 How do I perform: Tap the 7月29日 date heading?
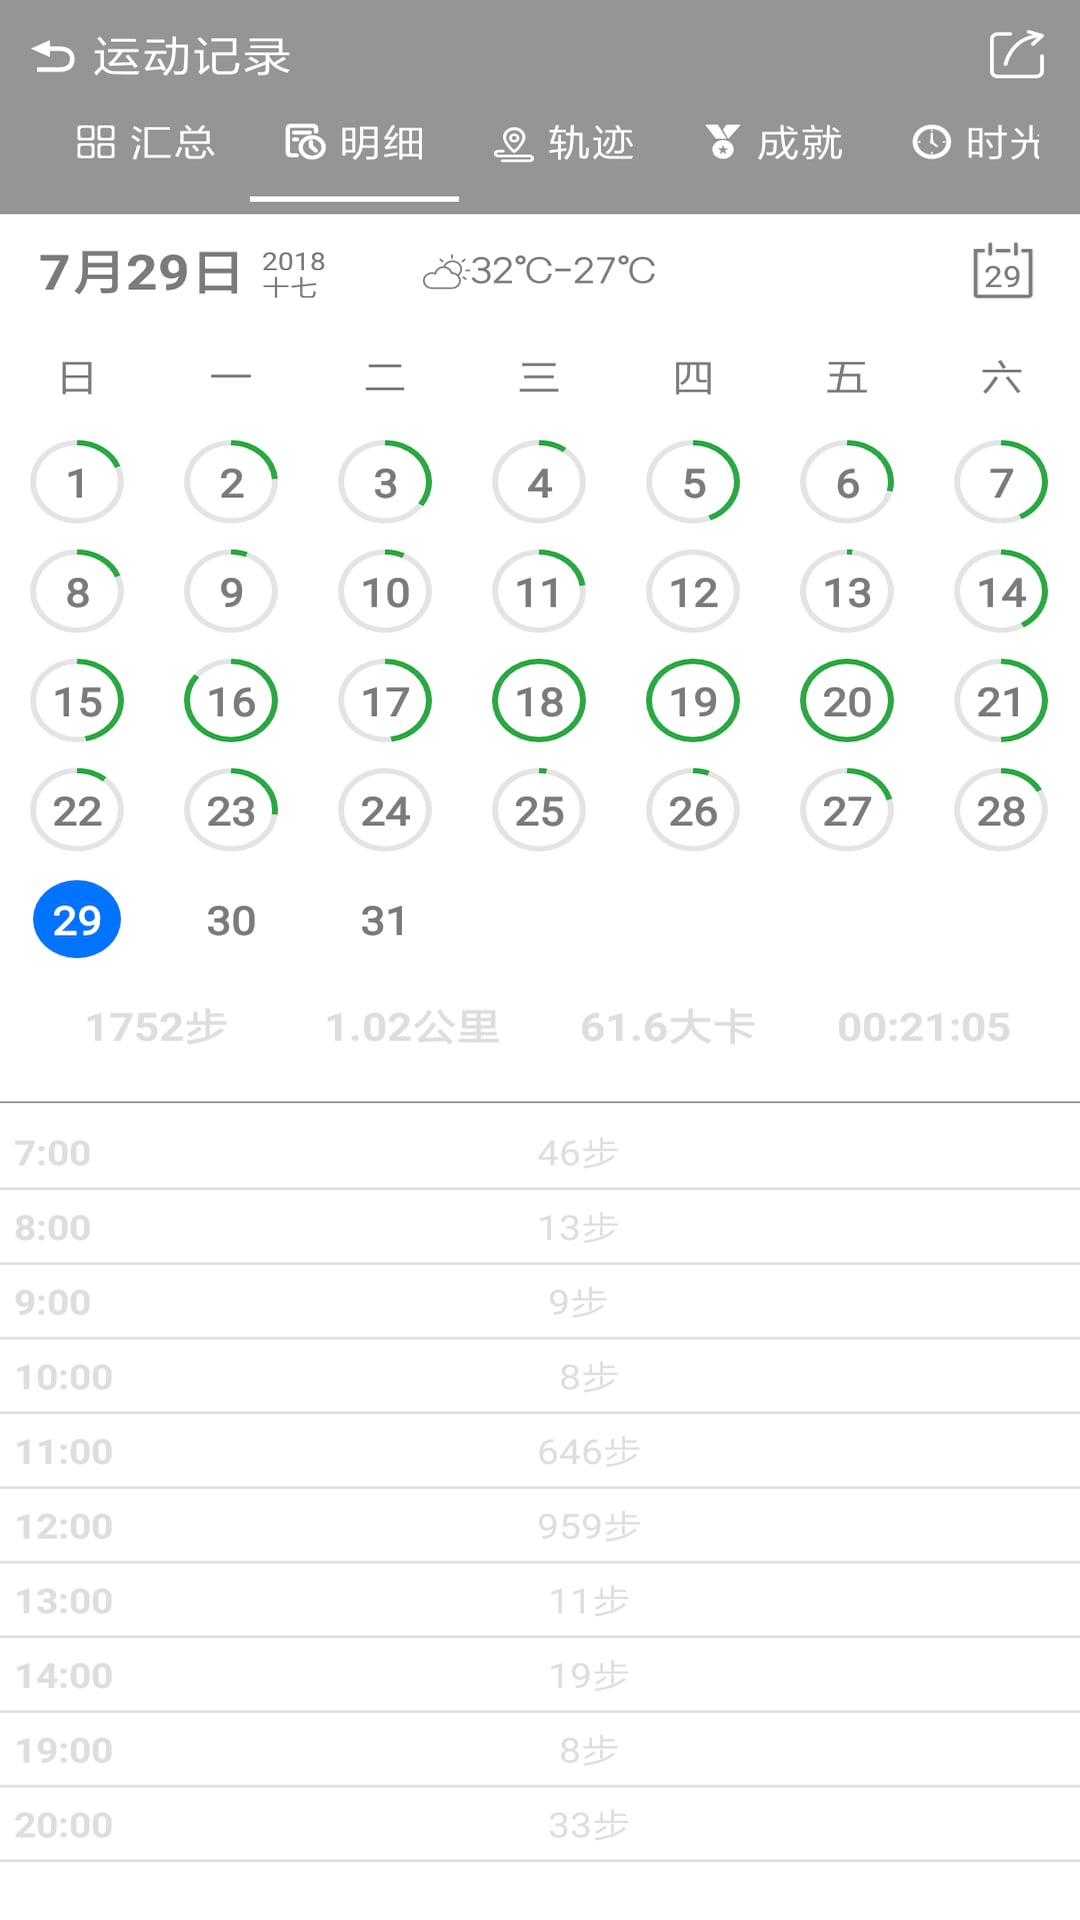140,272
